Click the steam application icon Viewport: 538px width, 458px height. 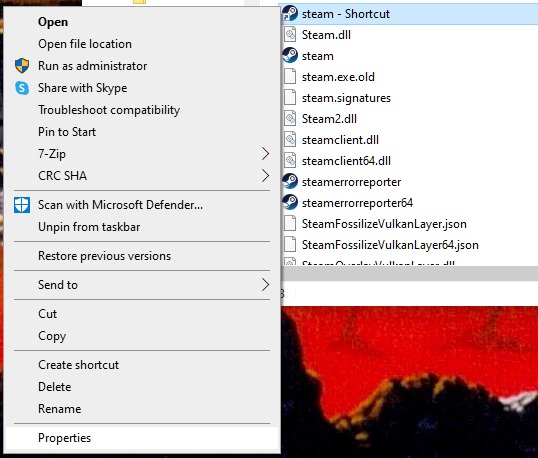(290, 56)
